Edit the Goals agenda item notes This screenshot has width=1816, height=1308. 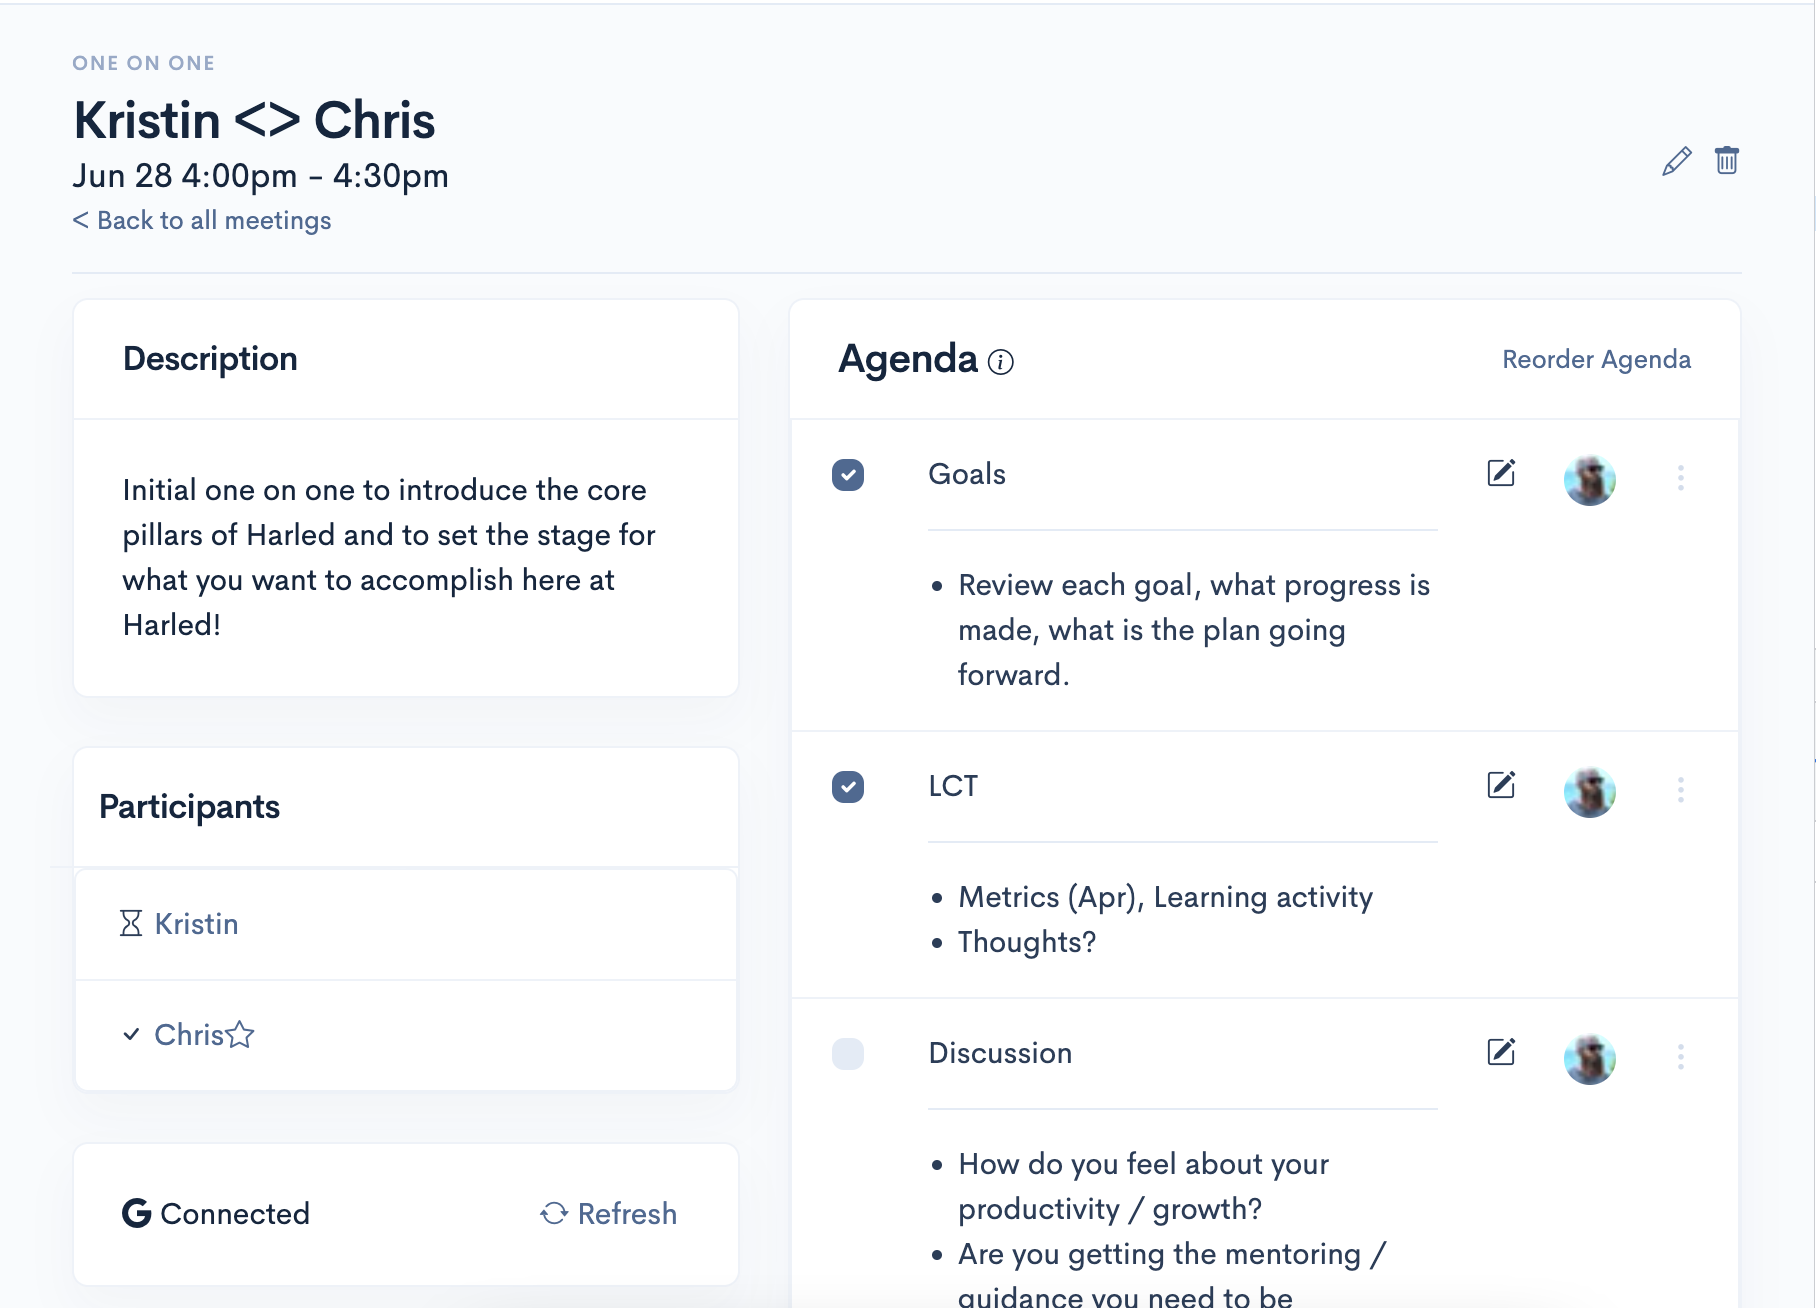coord(1501,473)
